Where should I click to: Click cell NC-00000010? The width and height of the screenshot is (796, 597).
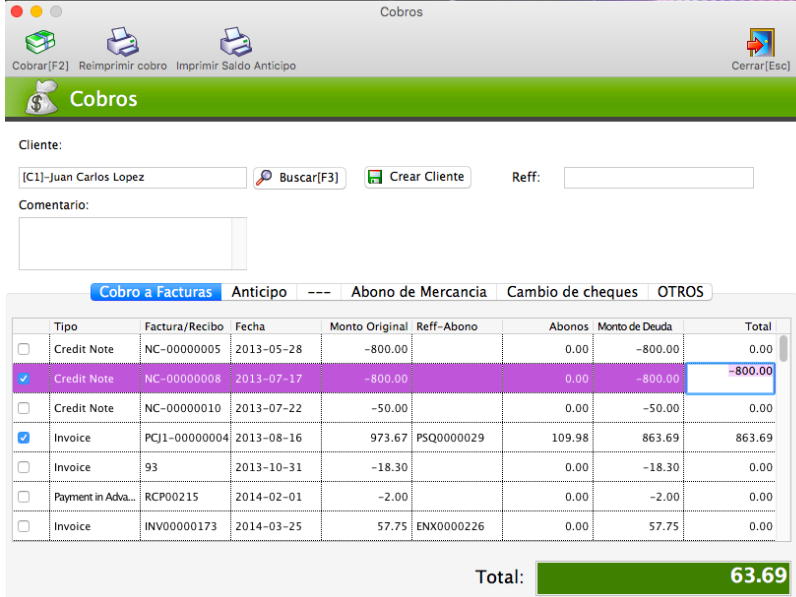coord(185,408)
